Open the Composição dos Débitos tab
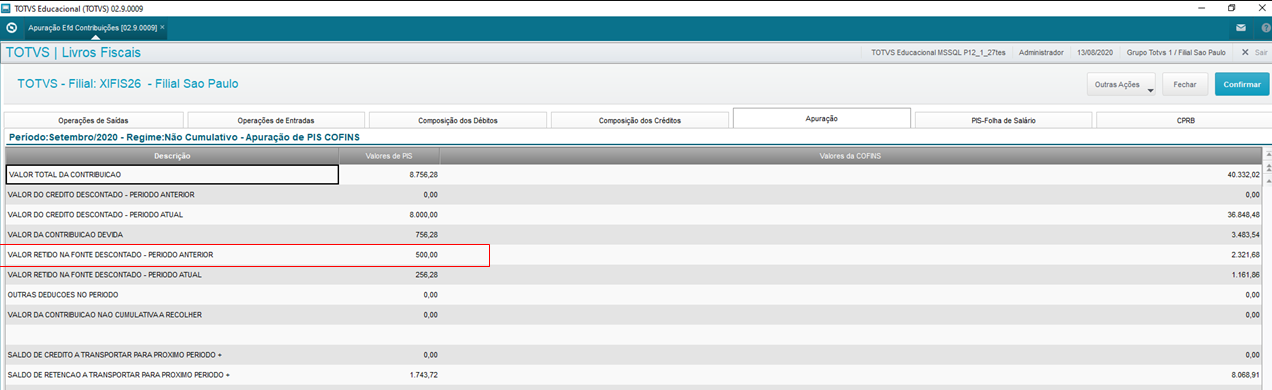 click(x=458, y=120)
